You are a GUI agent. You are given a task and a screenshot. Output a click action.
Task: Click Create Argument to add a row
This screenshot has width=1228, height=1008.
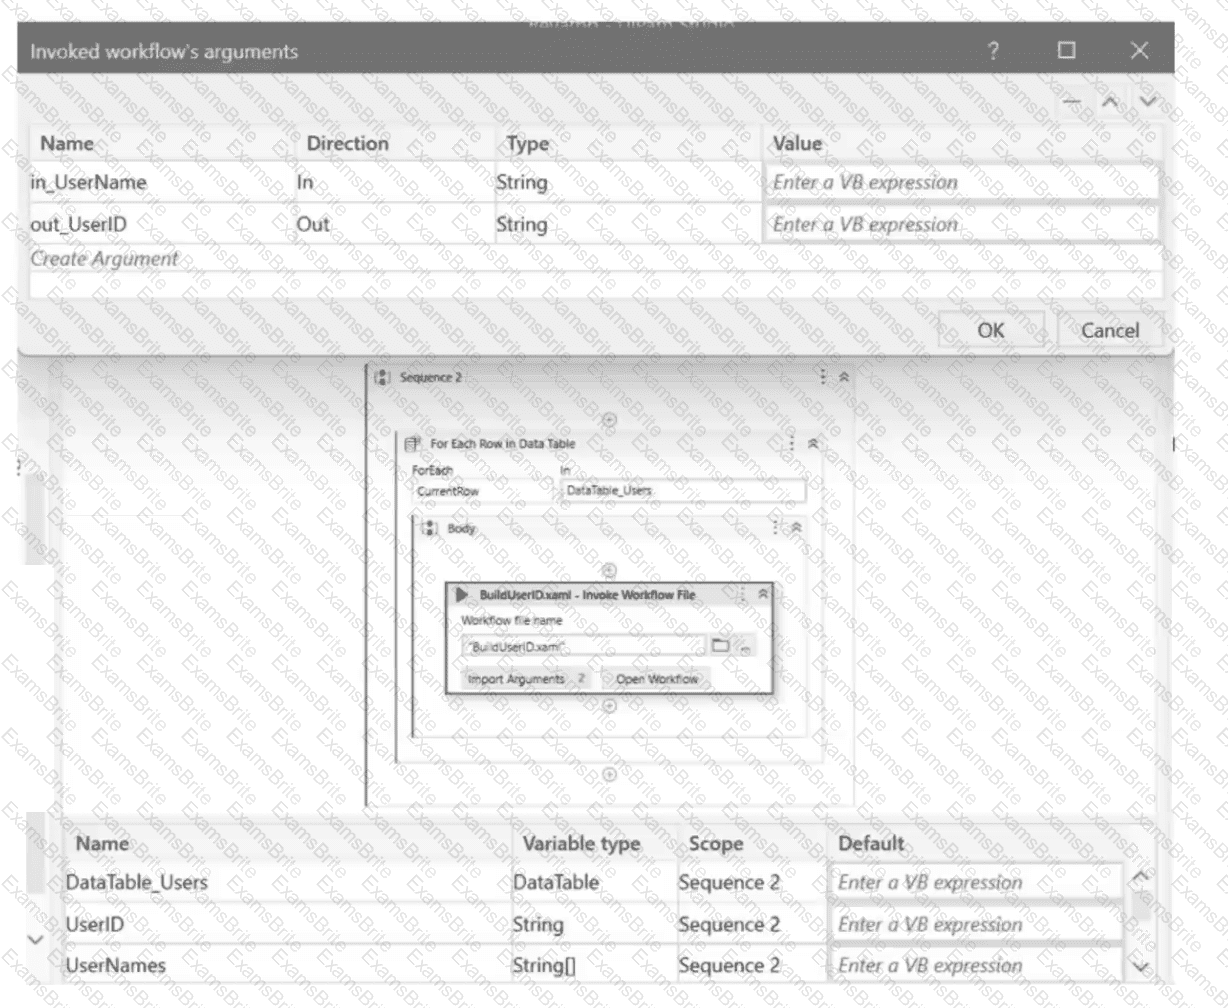[x=104, y=258]
